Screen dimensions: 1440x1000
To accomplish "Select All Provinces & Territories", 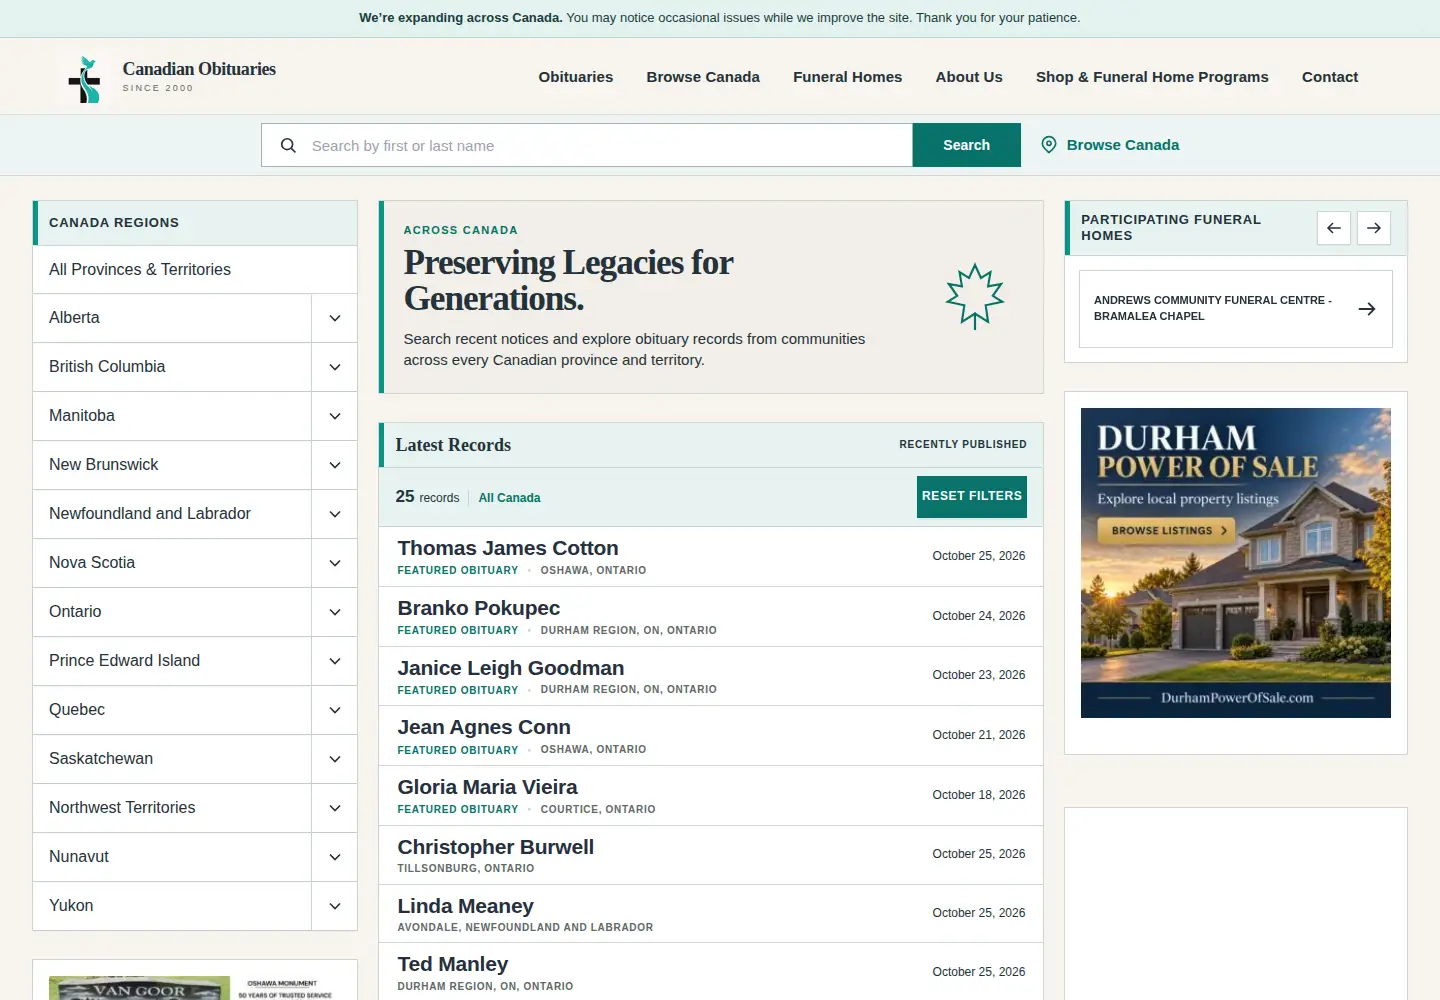I will click(195, 270).
